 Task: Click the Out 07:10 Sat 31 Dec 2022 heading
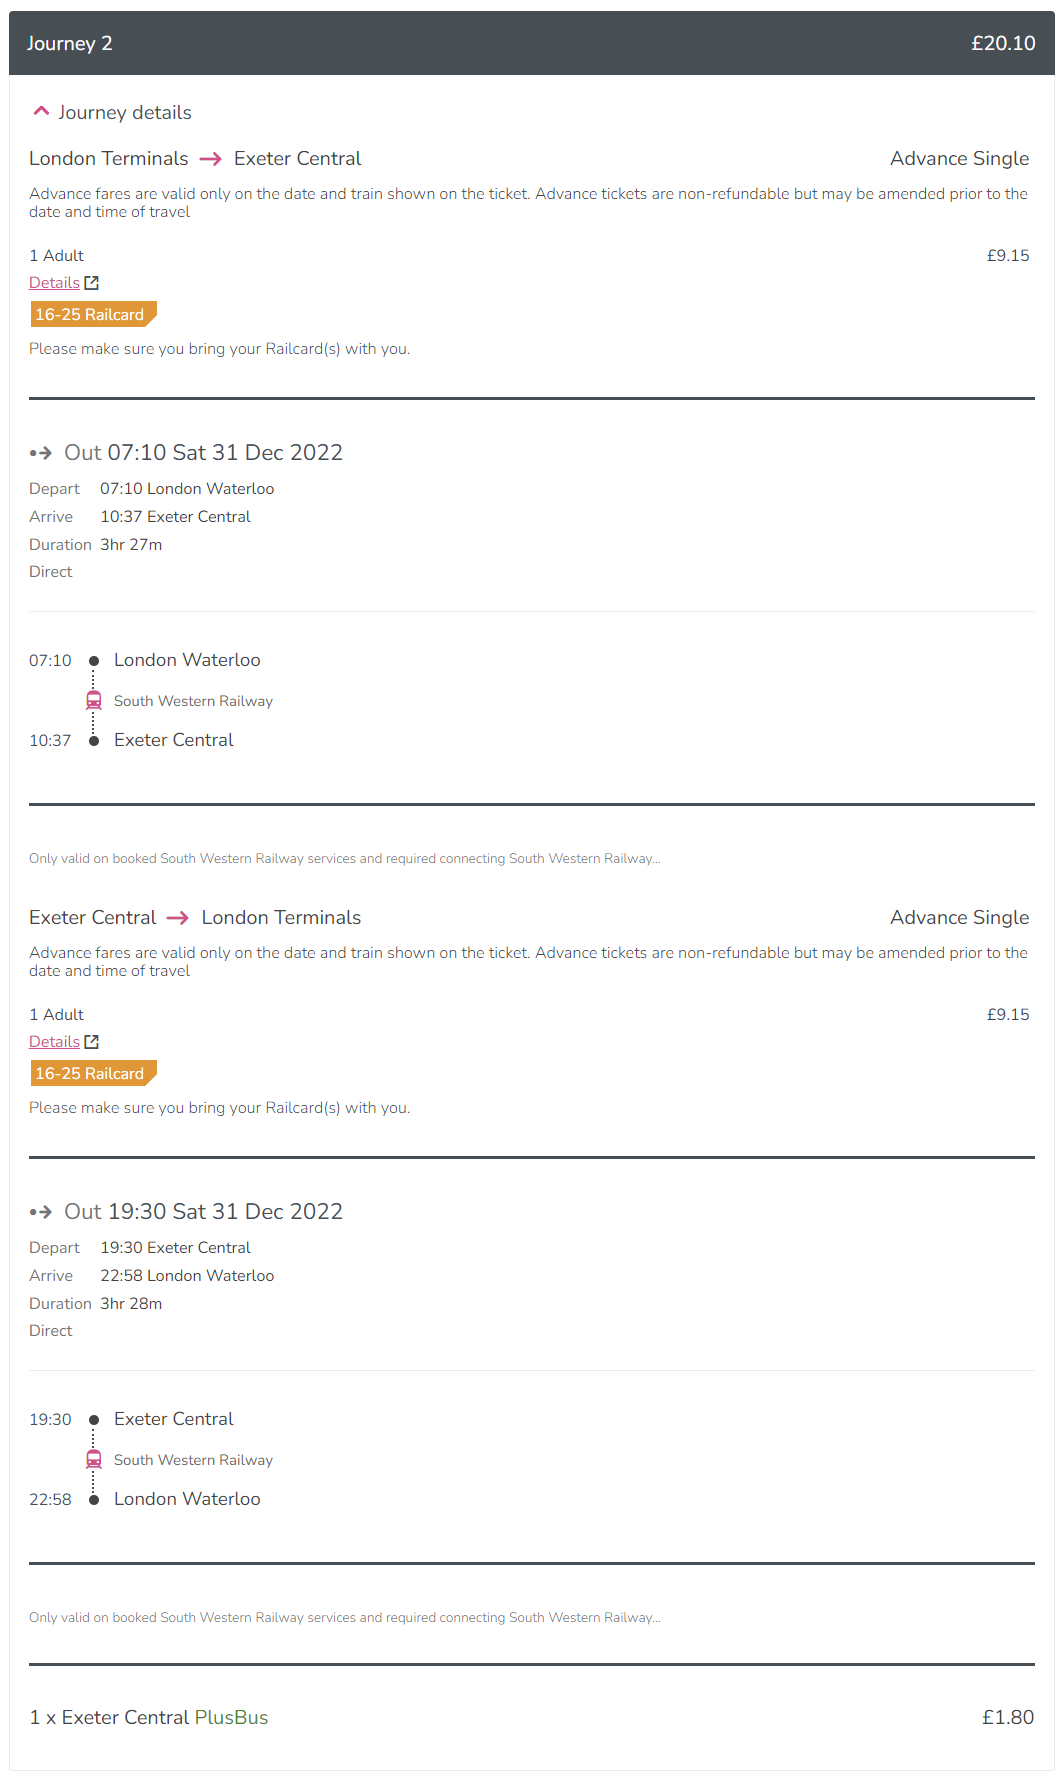203,452
